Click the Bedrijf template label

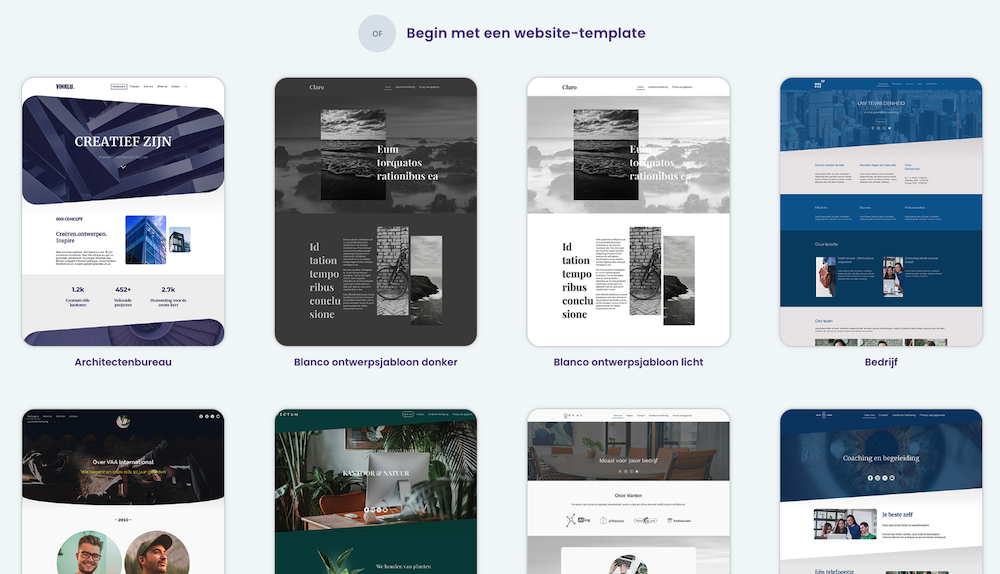(x=881, y=362)
